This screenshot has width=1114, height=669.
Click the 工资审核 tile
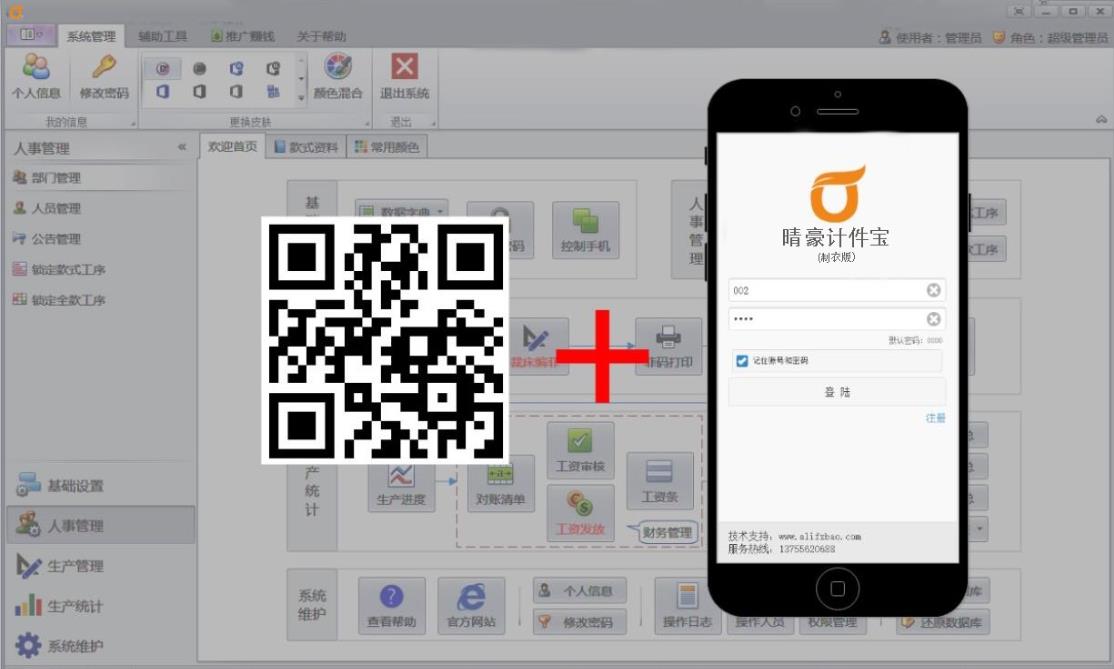click(x=580, y=450)
